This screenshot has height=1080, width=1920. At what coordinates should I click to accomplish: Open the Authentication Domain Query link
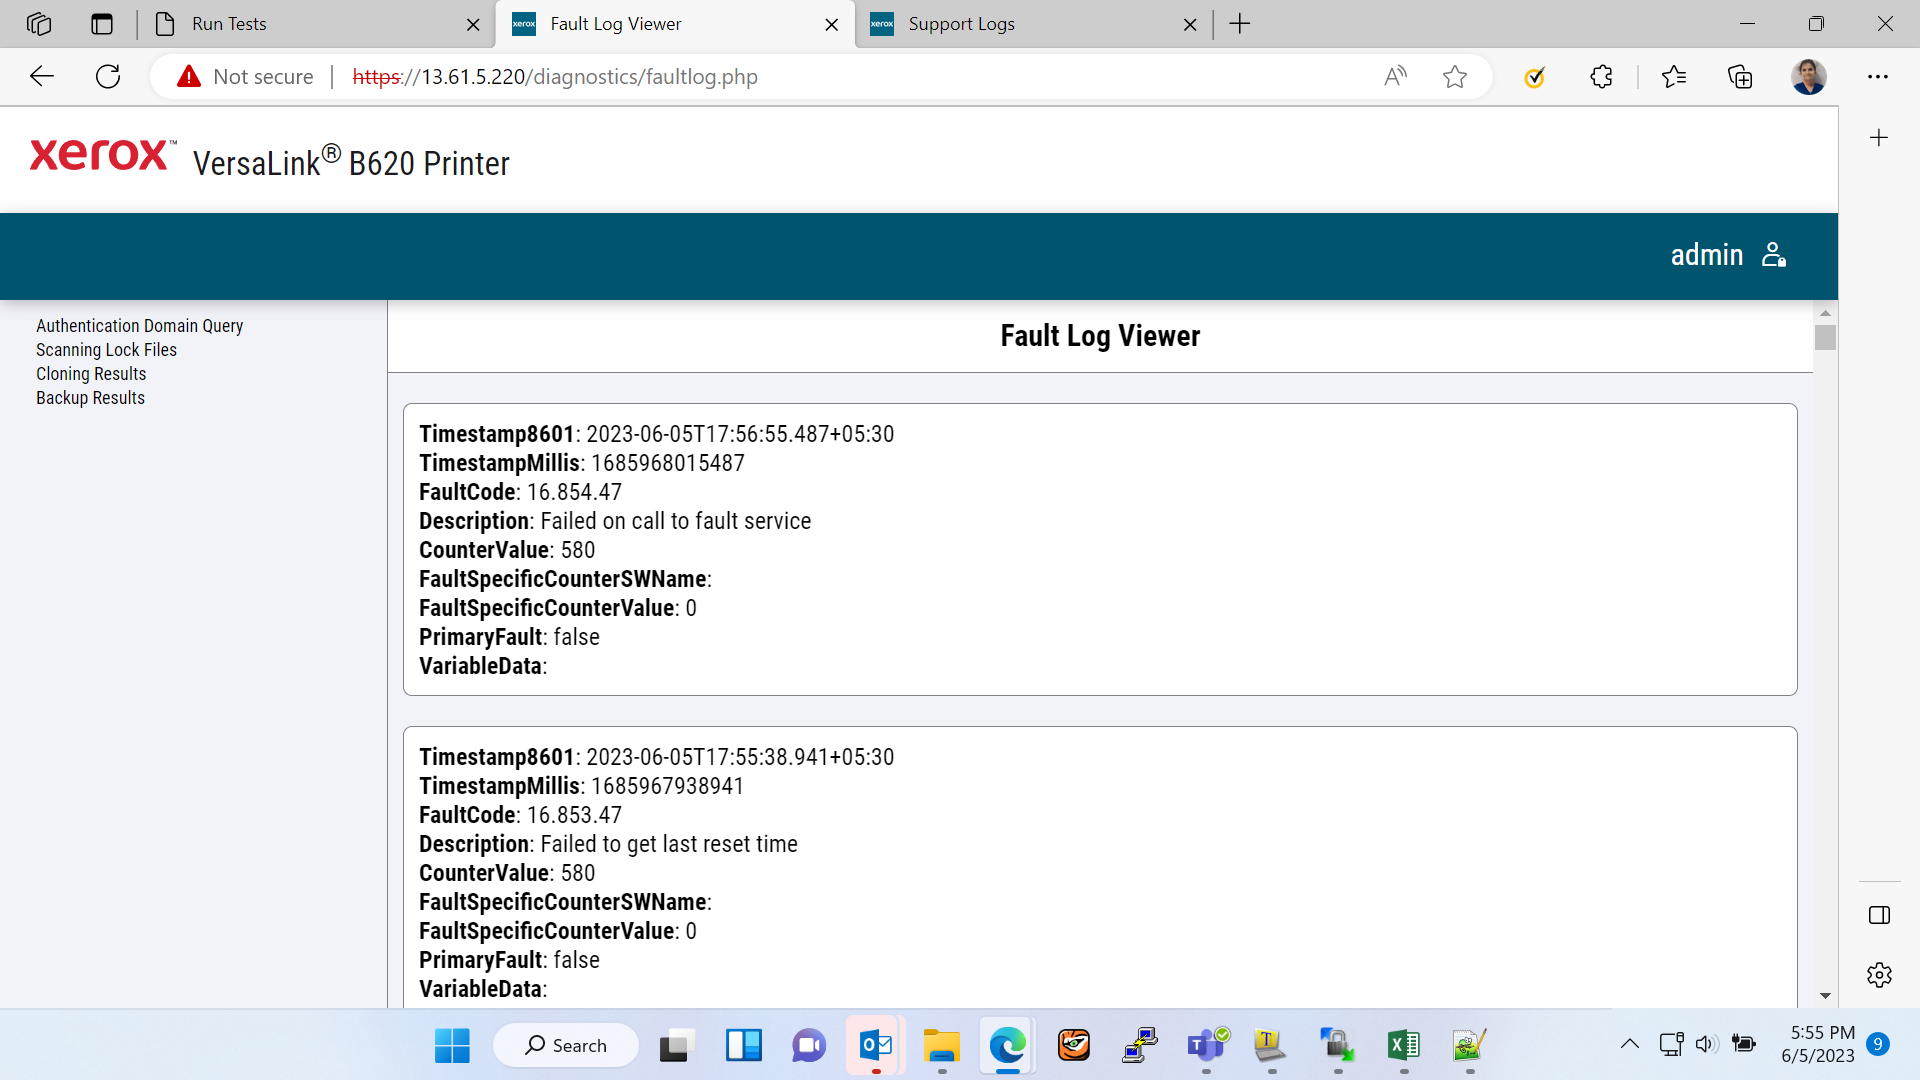[139, 326]
